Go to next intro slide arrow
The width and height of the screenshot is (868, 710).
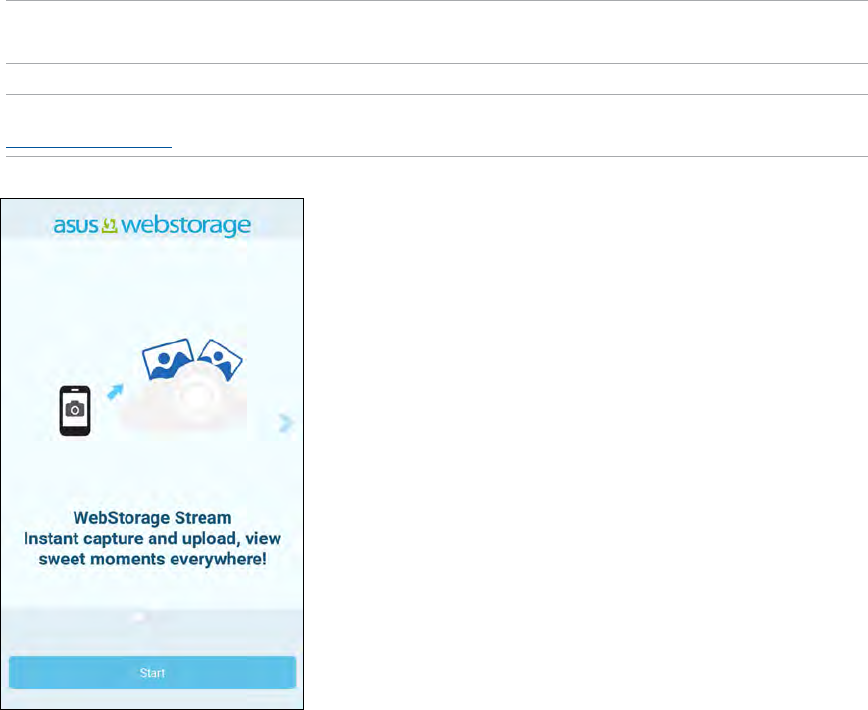[286, 423]
